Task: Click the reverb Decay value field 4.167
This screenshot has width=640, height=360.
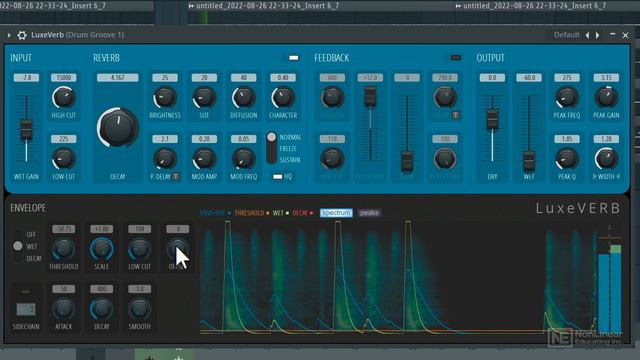Action: tap(118, 78)
